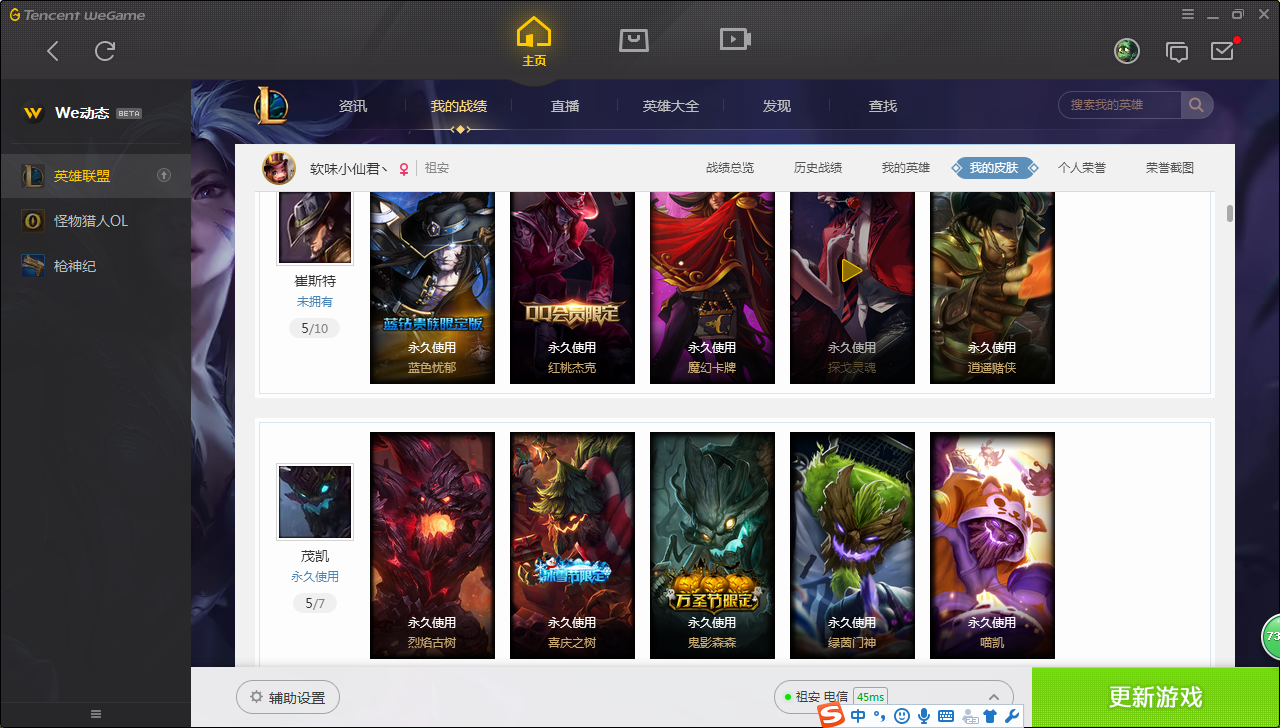Refresh the page with the reload icon
This screenshot has width=1280, height=728.
[x=105, y=51]
